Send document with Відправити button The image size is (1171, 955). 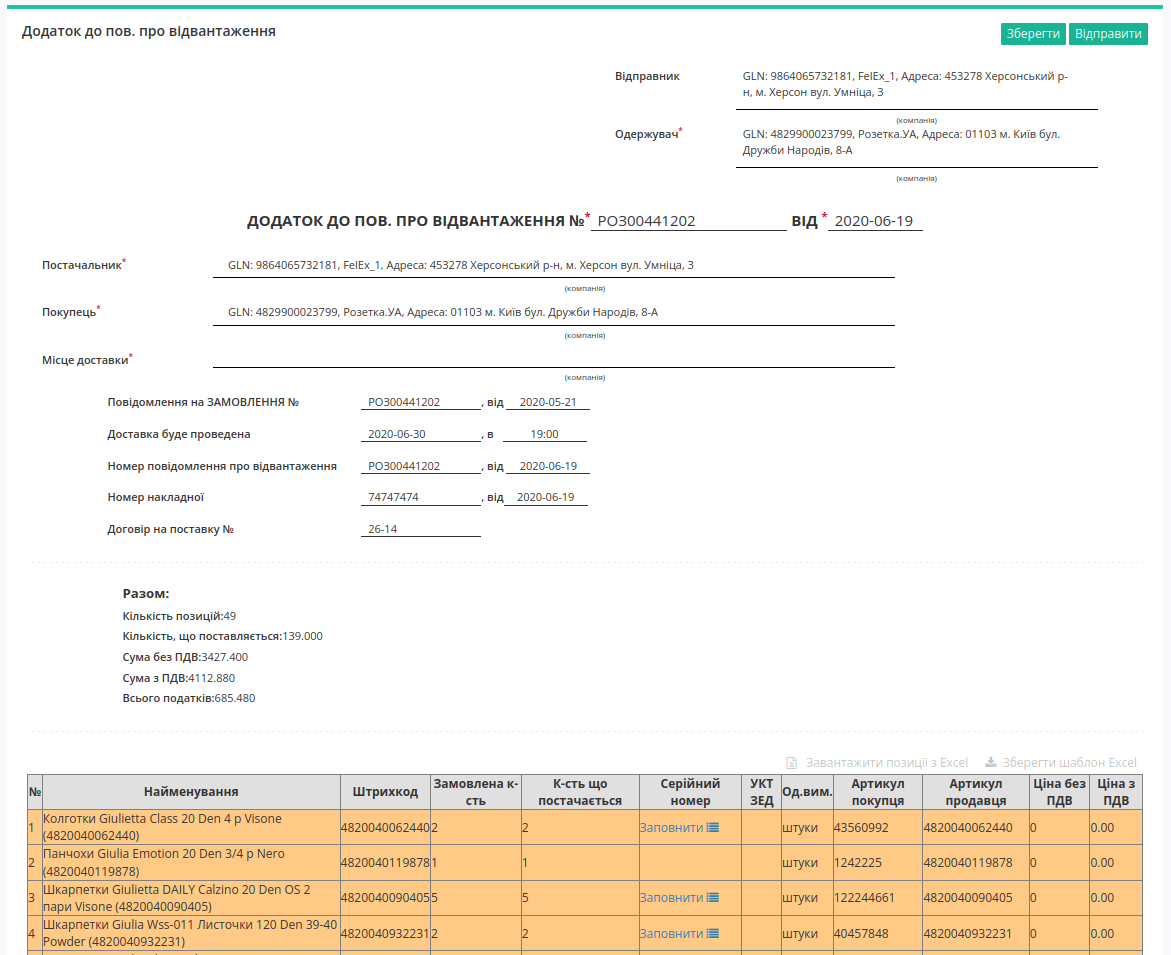coord(1108,34)
